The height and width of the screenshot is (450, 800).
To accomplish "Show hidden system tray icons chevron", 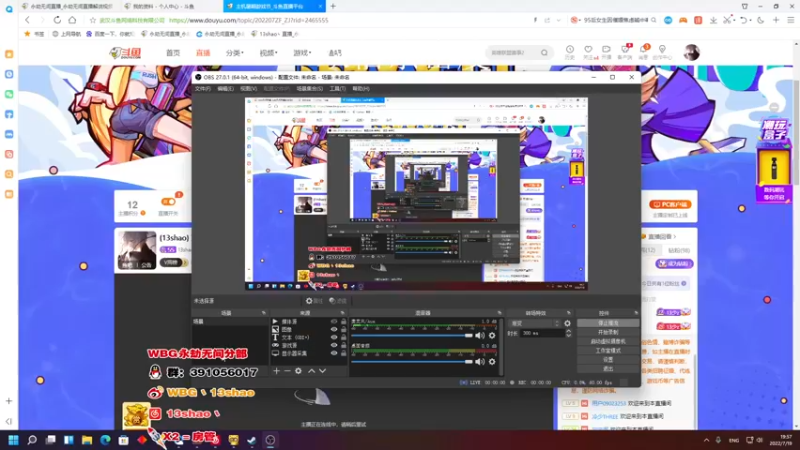I will [706, 440].
